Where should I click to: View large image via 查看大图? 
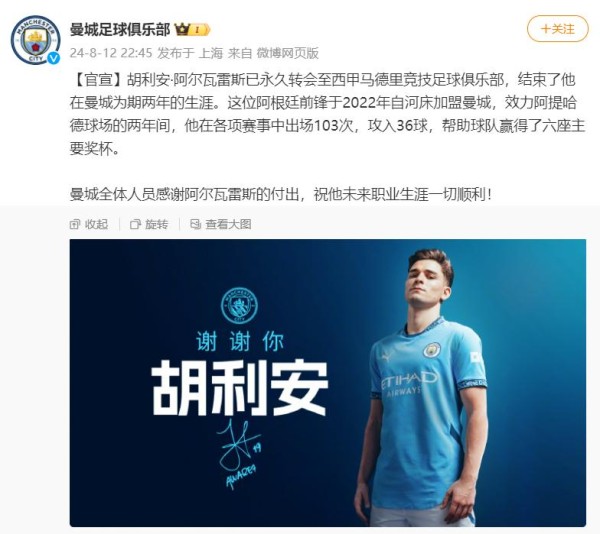click(x=221, y=224)
